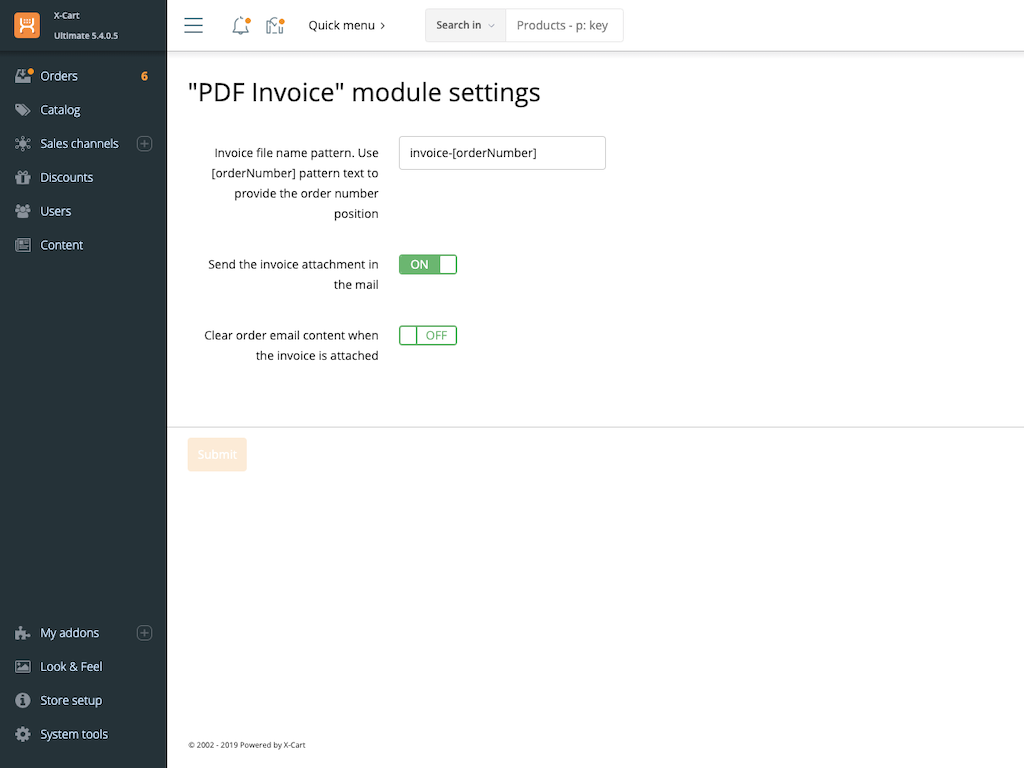This screenshot has width=1024, height=768.
Task: Open the Quick menu
Action: [x=346, y=25]
